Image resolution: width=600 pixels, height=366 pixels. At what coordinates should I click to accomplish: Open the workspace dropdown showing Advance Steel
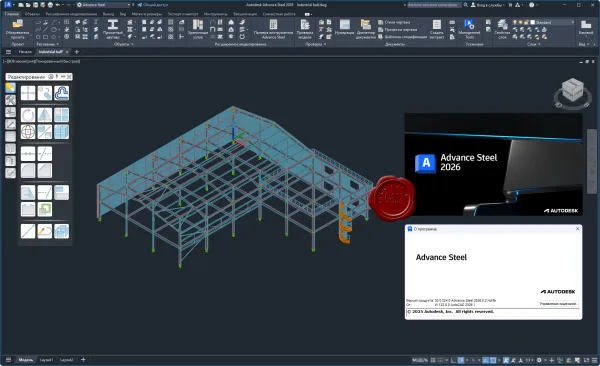(x=103, y=5)
